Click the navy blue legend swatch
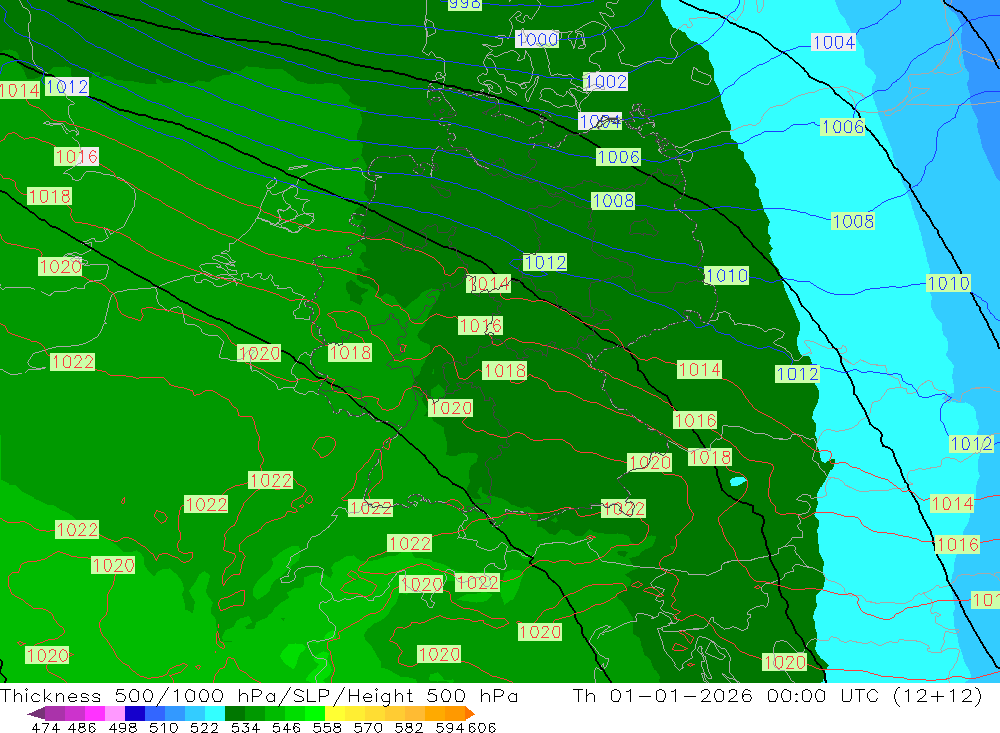1000x733 pixels. tap(135, 714)
